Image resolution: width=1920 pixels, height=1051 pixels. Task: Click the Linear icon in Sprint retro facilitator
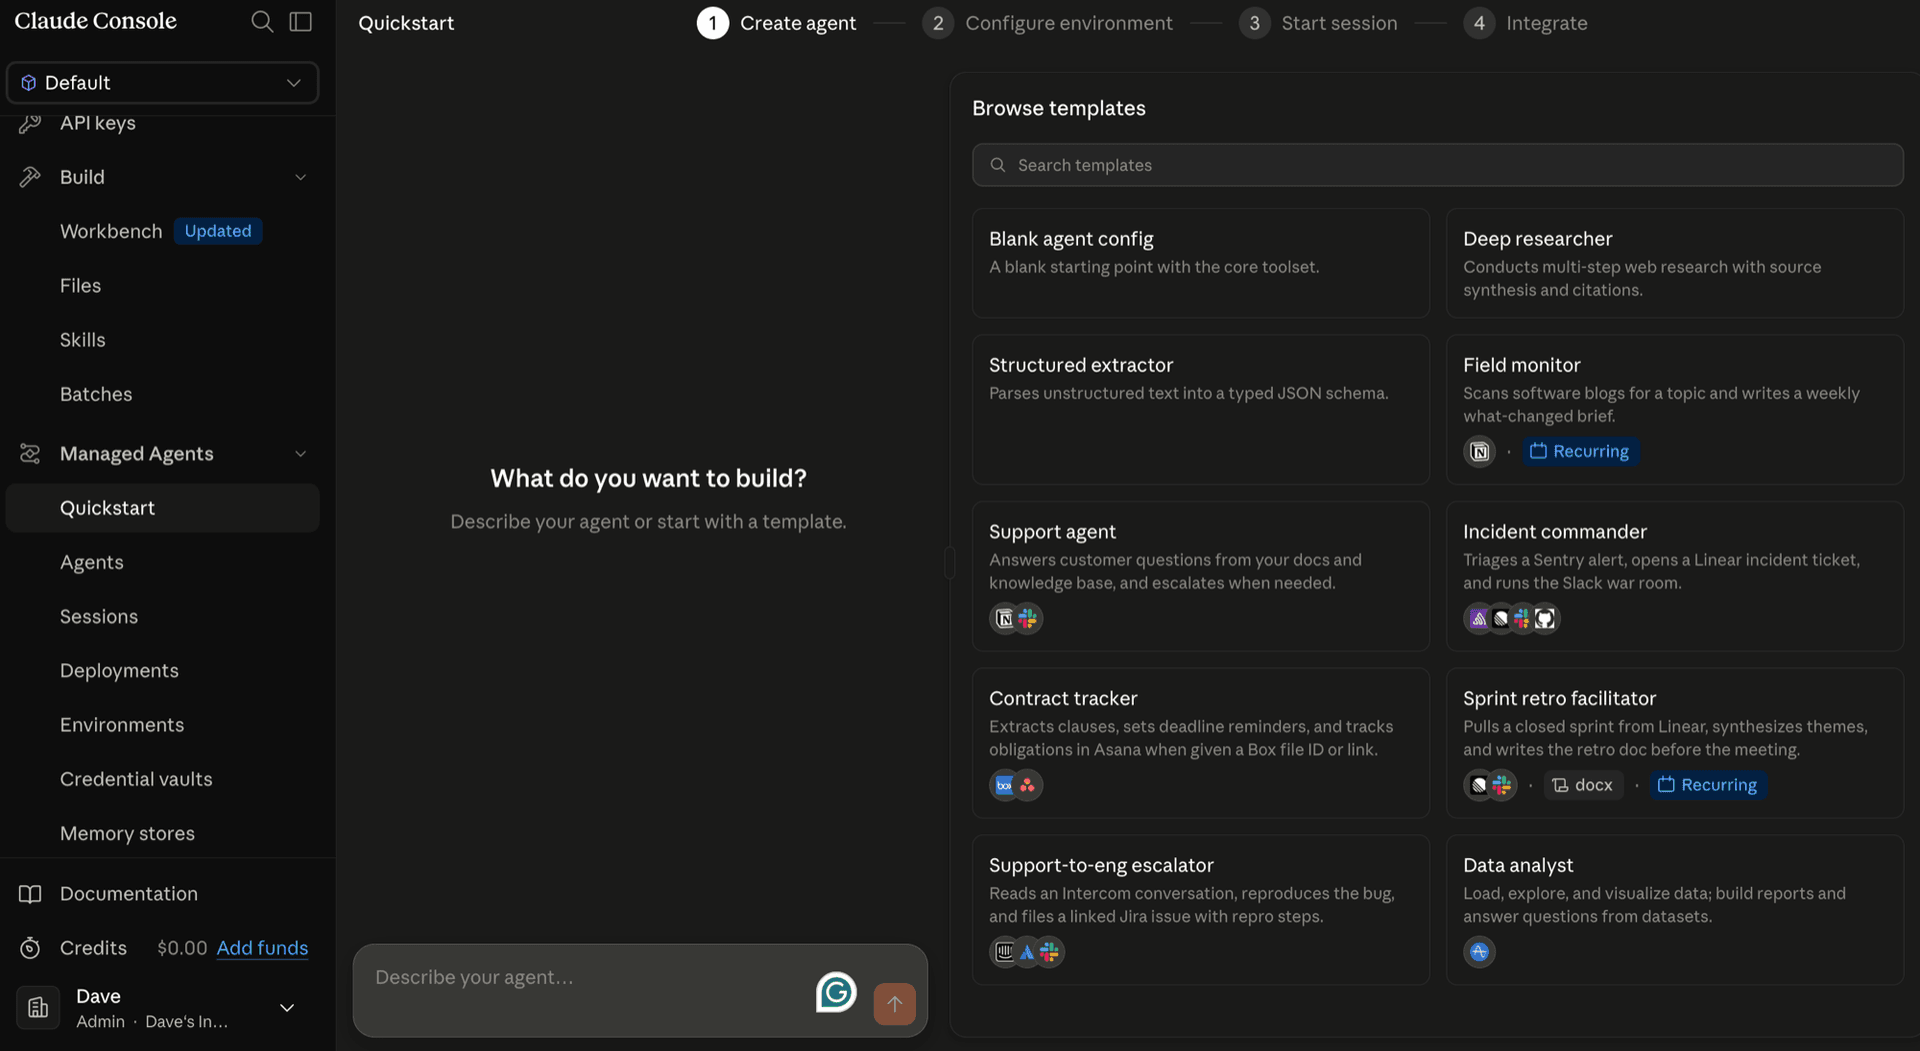(1479, 786)
